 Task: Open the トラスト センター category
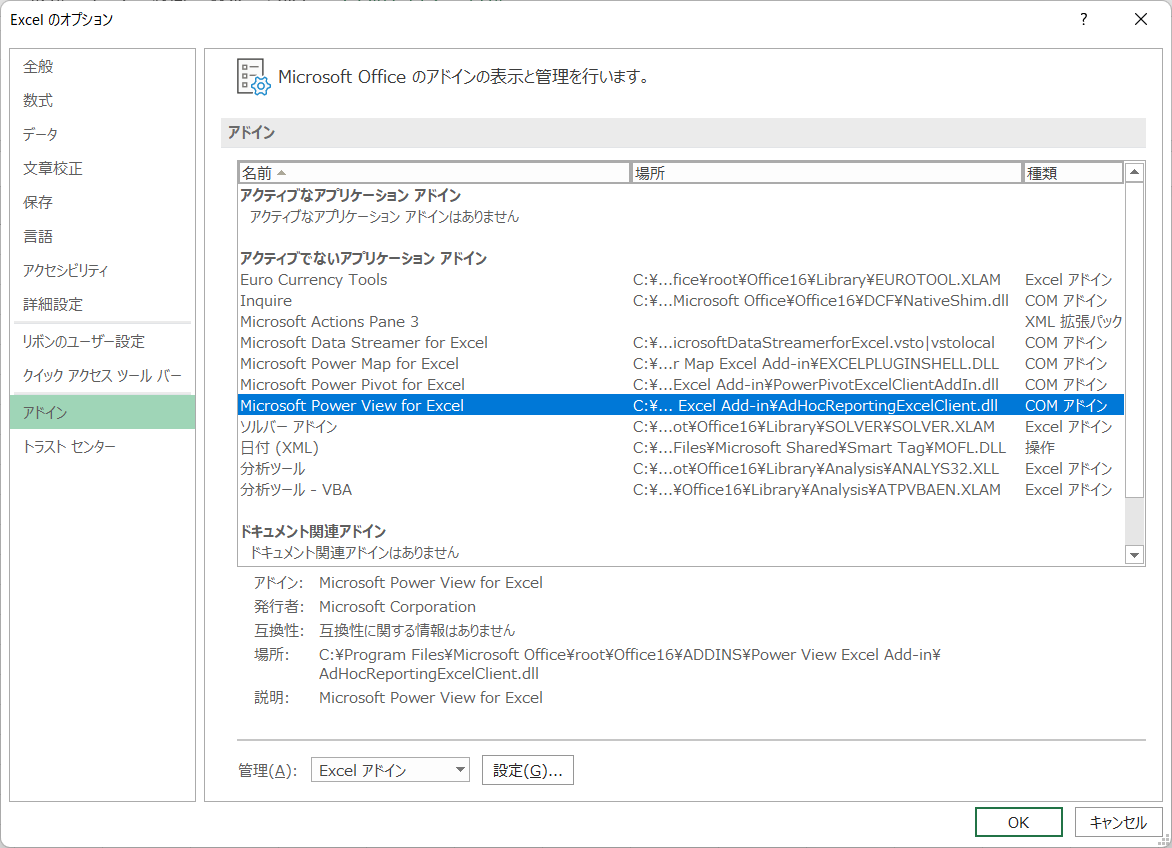(x=102, y=446)
